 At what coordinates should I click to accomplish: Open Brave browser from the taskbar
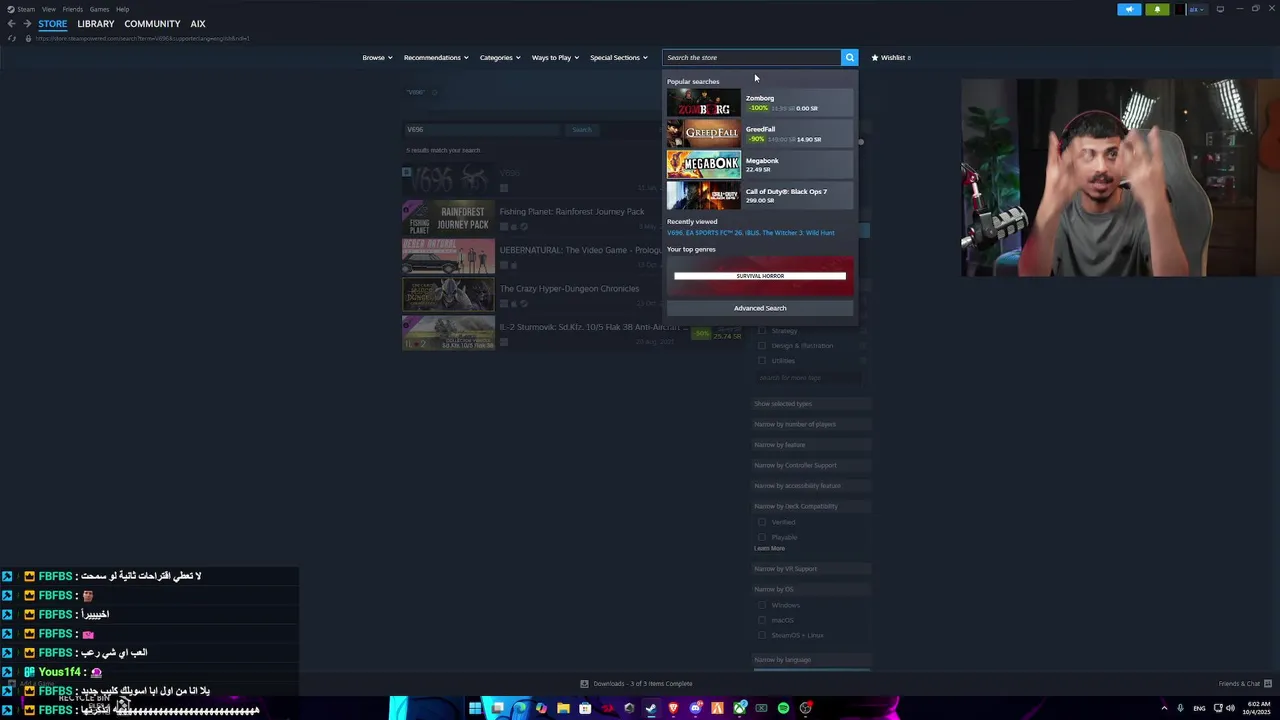pos(673,708)
